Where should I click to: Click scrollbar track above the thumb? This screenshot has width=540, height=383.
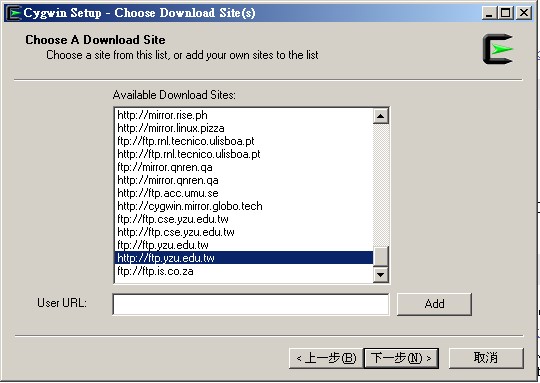point(381,185)
